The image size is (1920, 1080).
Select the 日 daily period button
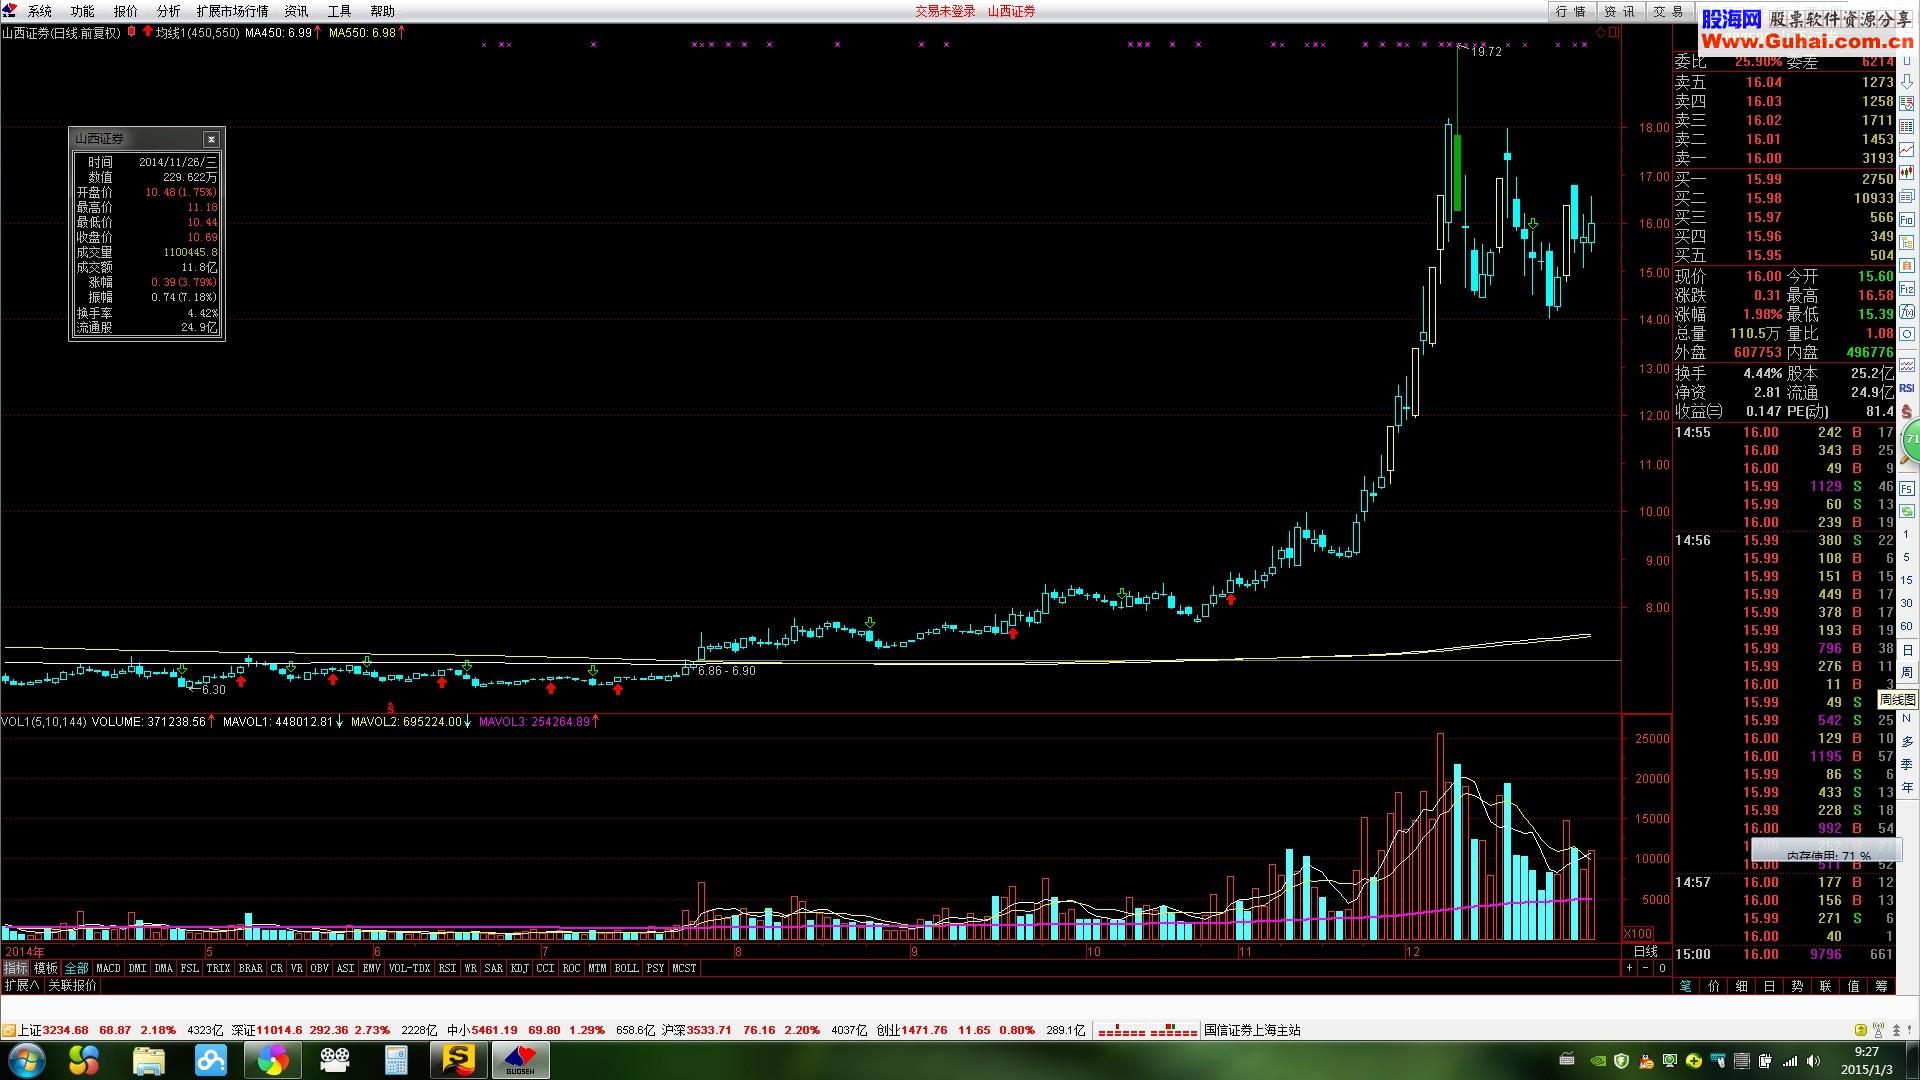click(1907, 651)
